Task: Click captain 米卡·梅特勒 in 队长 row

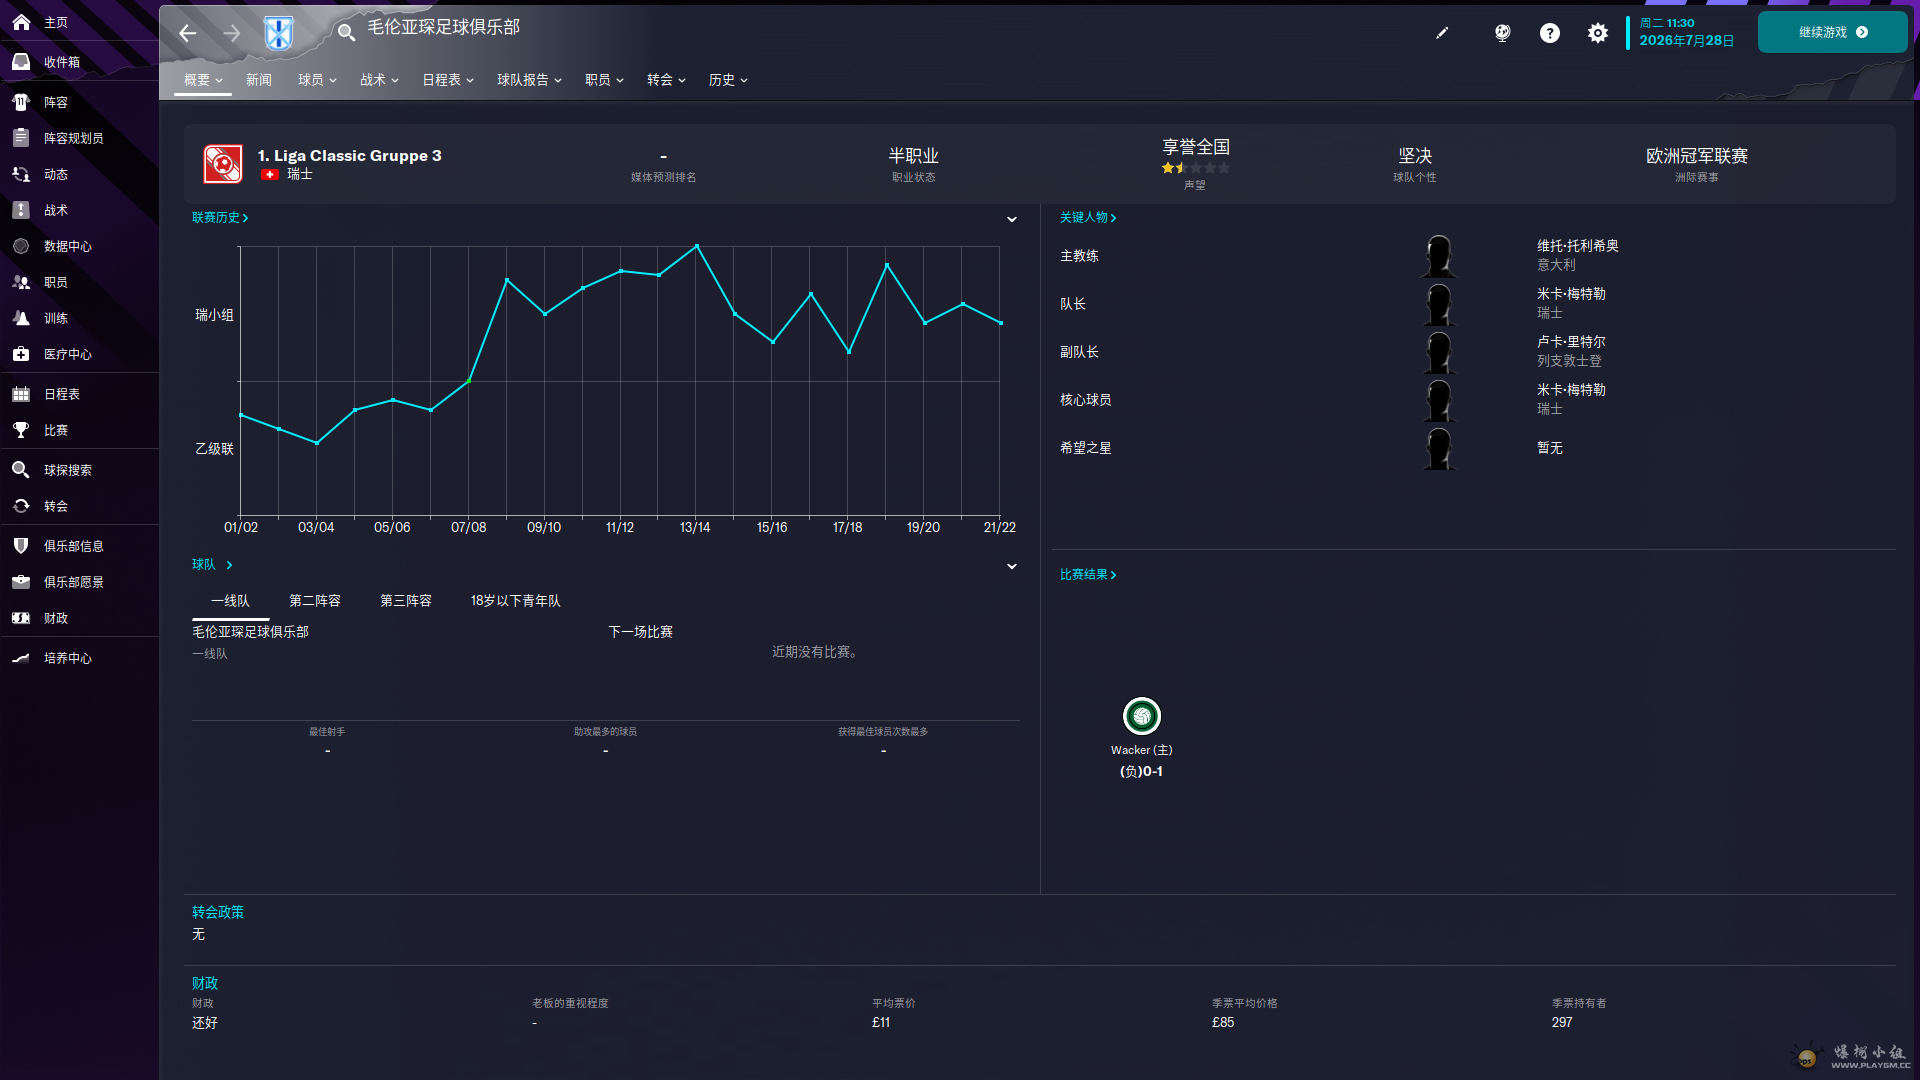Action: [1571, 294]
